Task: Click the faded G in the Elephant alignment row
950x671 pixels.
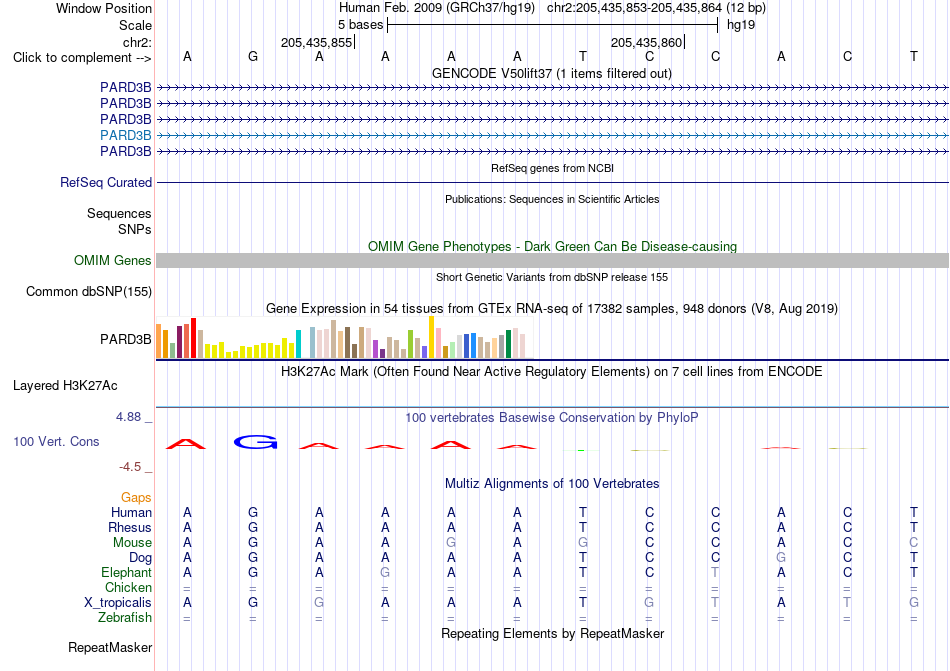Action: click(x=385, y=572)
